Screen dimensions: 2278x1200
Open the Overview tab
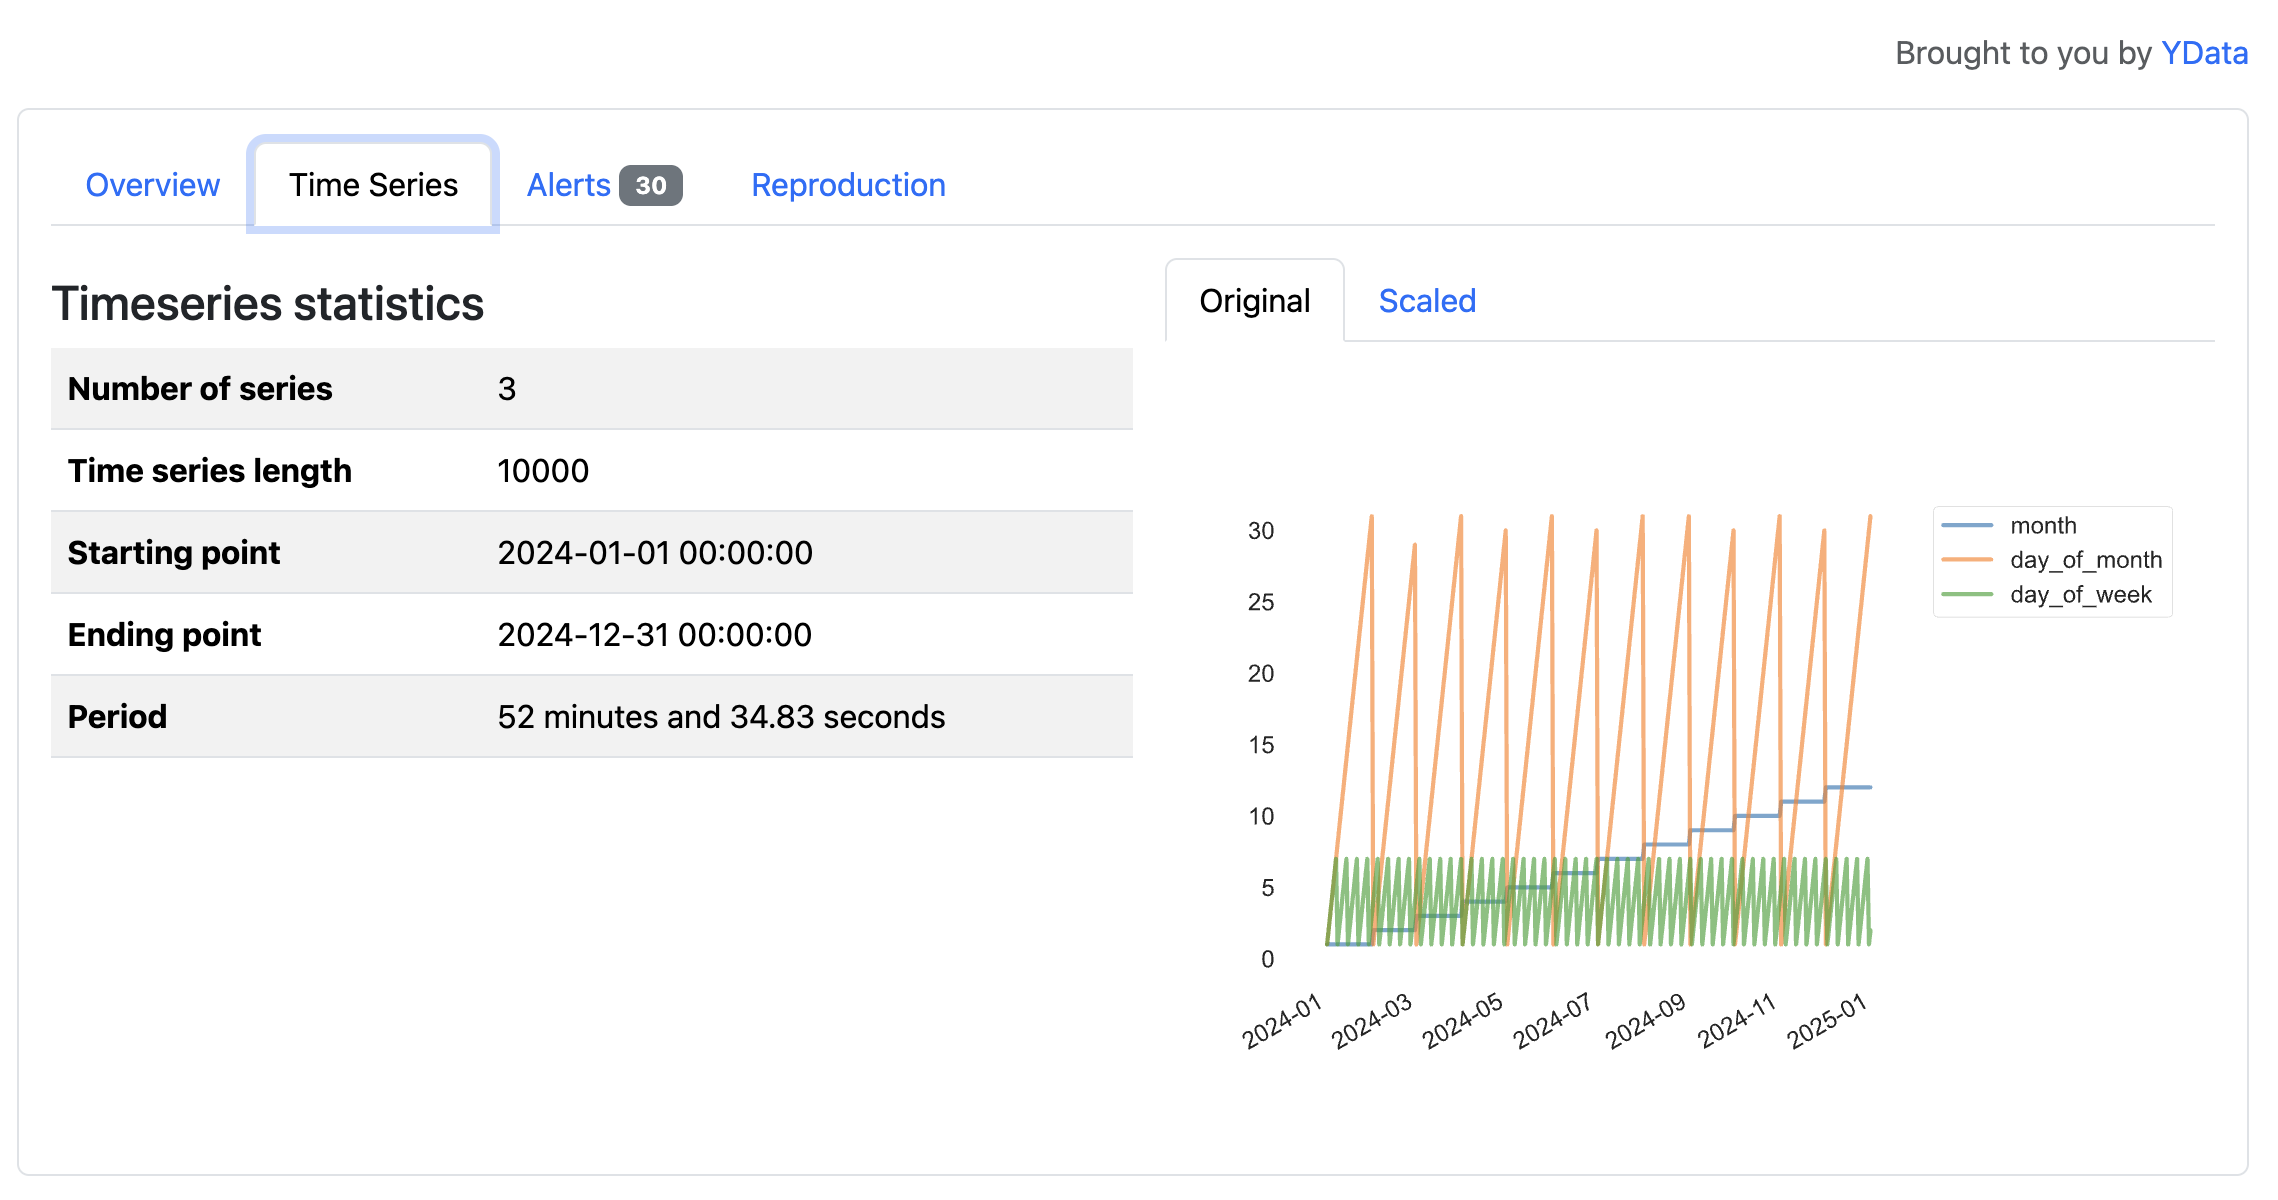tap(152, 185)
